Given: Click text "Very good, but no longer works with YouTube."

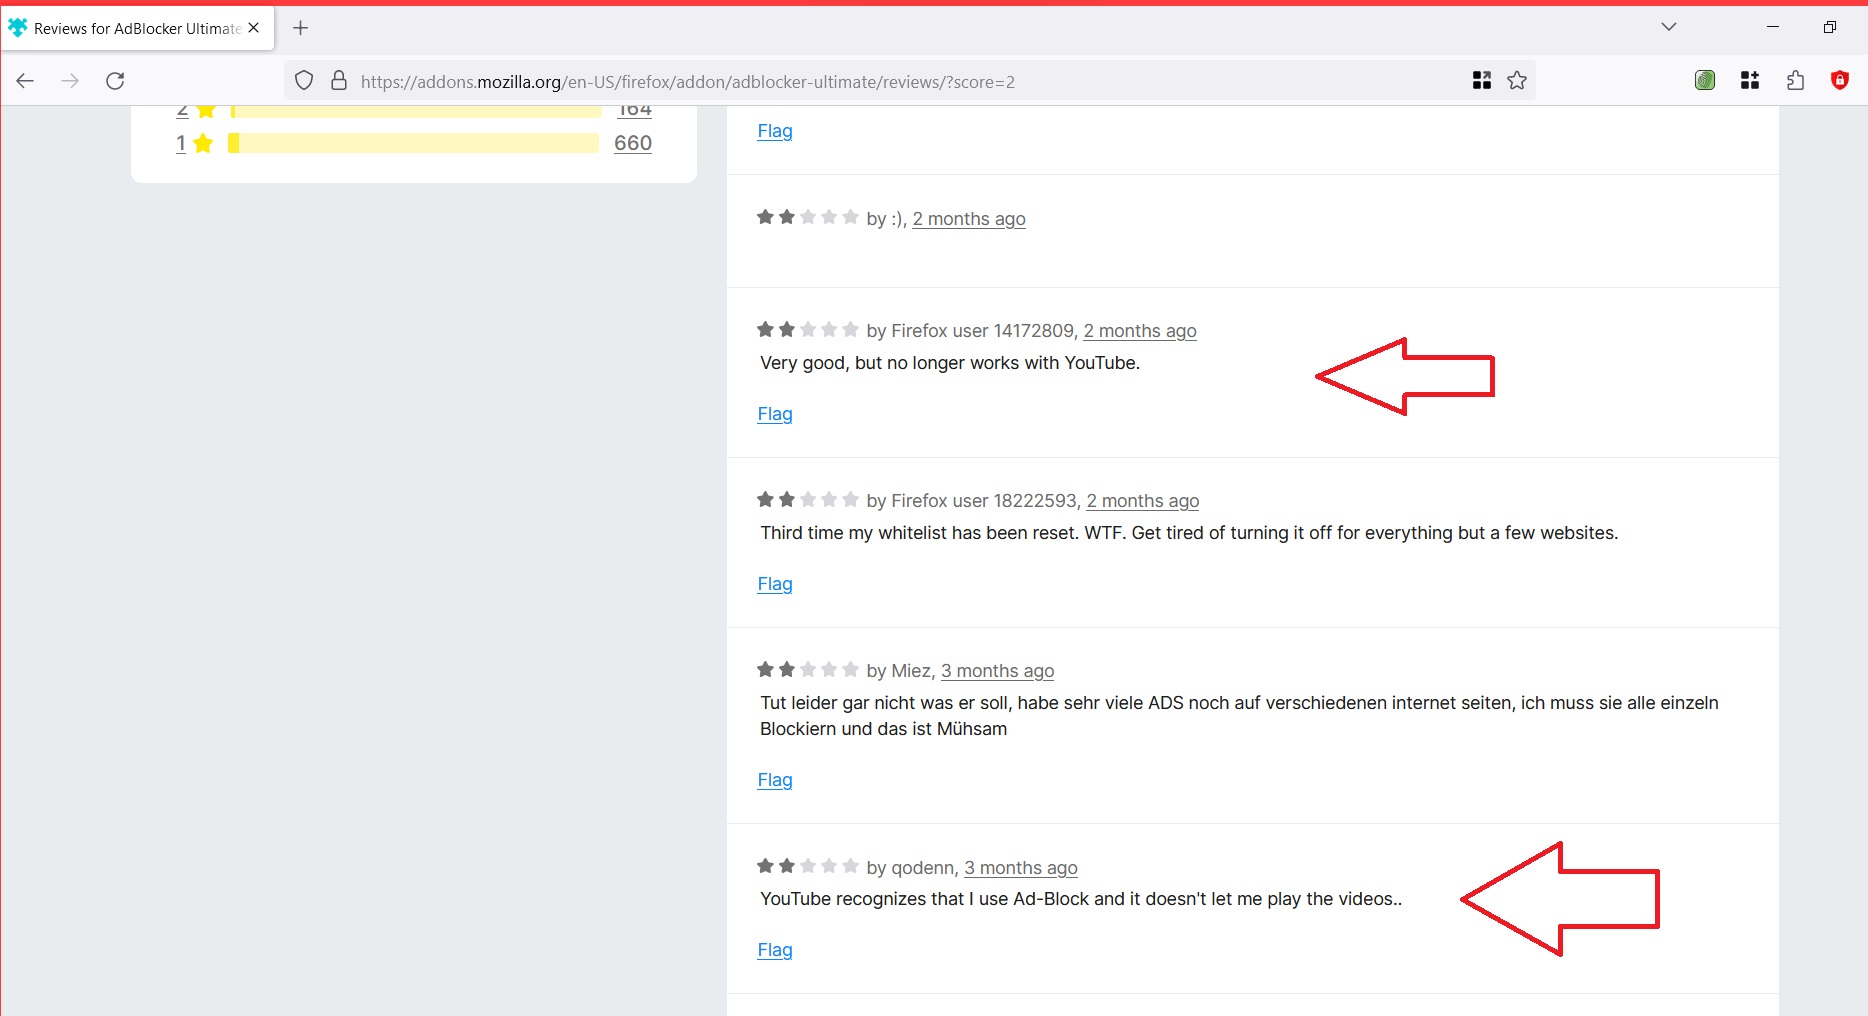Looking at the screenshot, I should 950,363.
